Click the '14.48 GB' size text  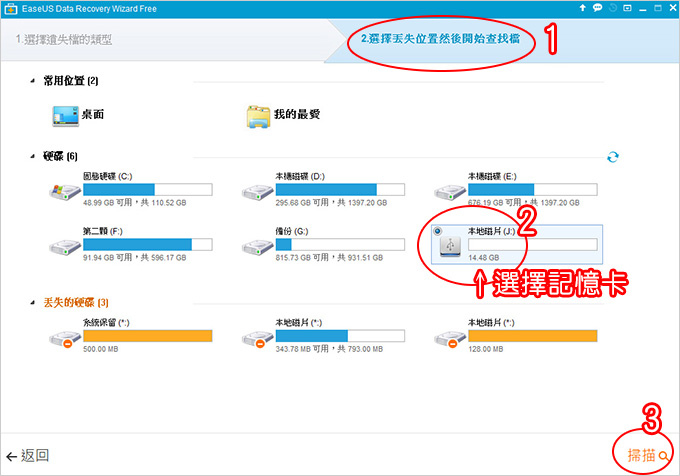coord(484,258)
